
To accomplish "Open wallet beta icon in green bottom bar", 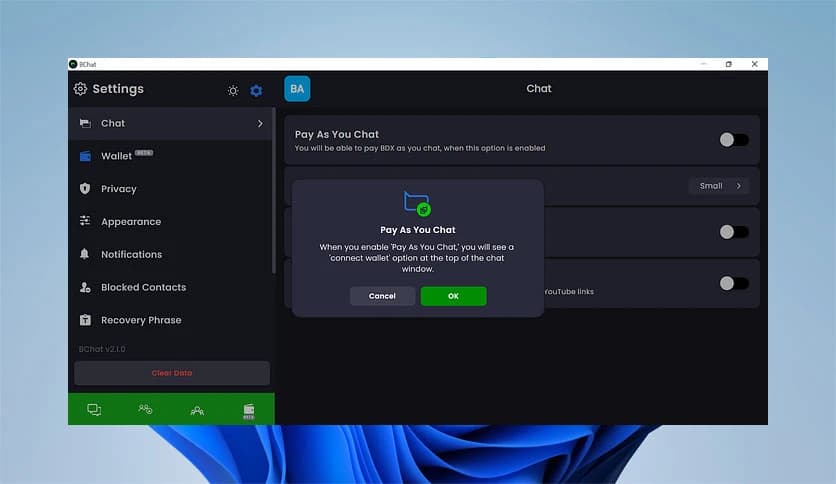I will pyautogui.click(x=248, y=411).
